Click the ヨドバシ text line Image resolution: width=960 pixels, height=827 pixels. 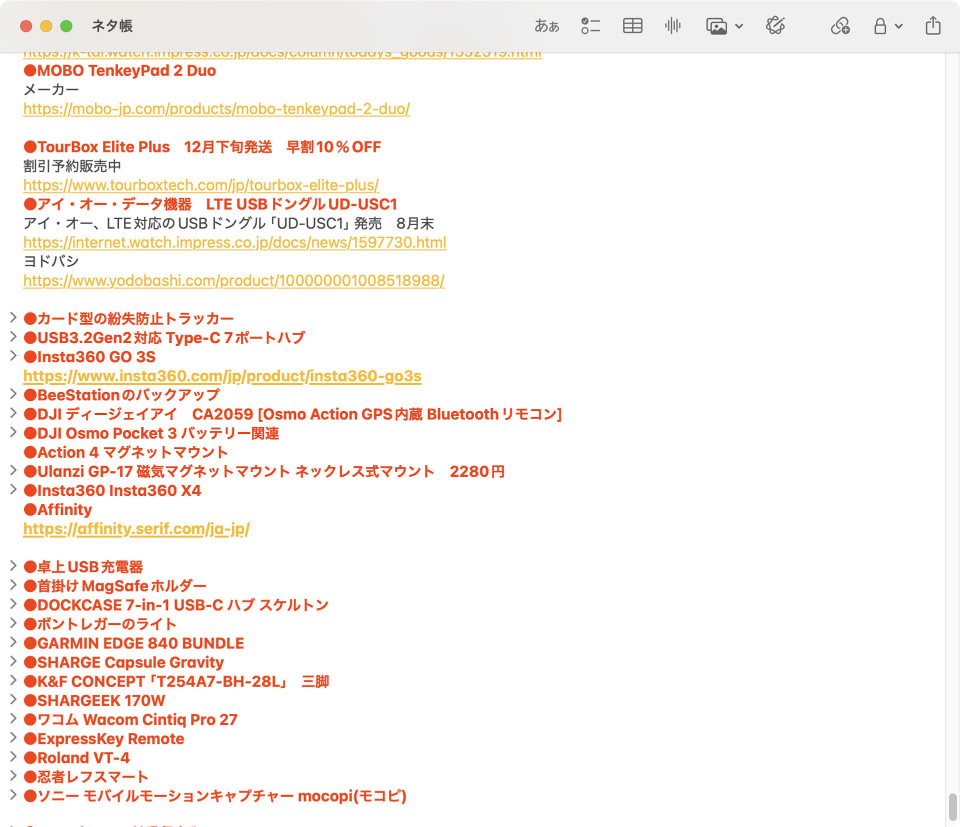(51, 261)
